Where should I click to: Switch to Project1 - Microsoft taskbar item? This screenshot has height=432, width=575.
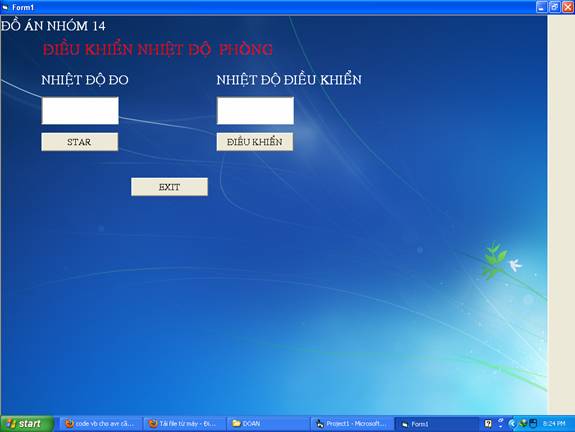click(352, 424)
